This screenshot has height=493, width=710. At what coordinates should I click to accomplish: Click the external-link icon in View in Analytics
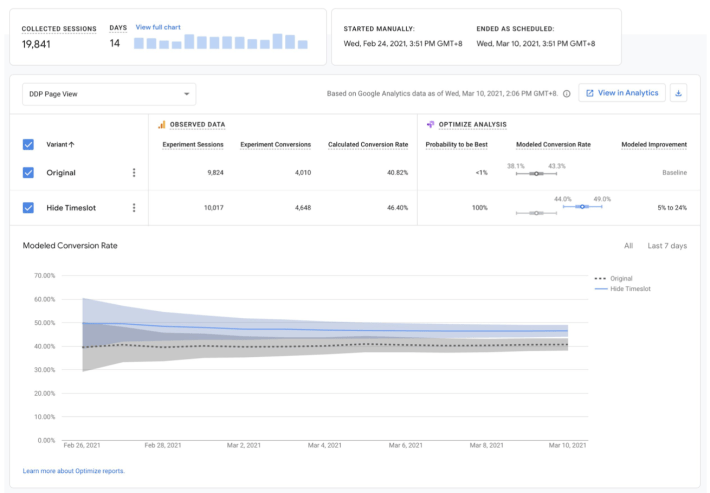[x=590, y=93]
